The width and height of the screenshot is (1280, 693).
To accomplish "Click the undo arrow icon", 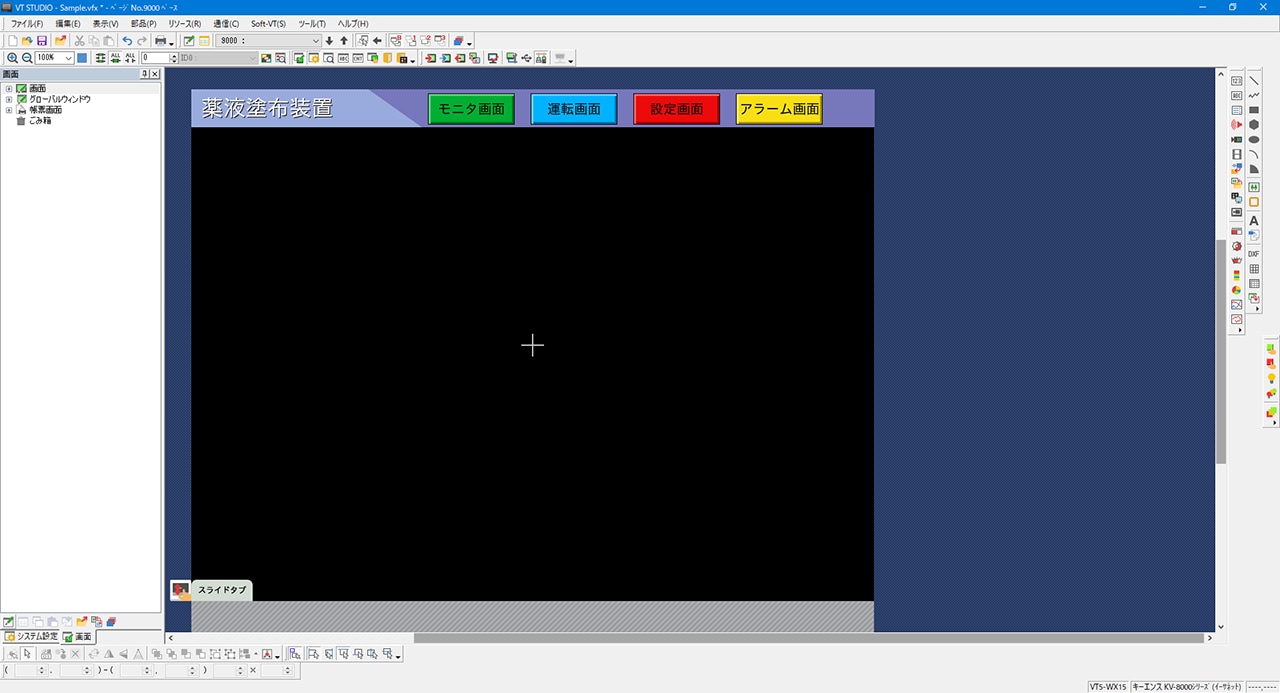I will point(127,41).
